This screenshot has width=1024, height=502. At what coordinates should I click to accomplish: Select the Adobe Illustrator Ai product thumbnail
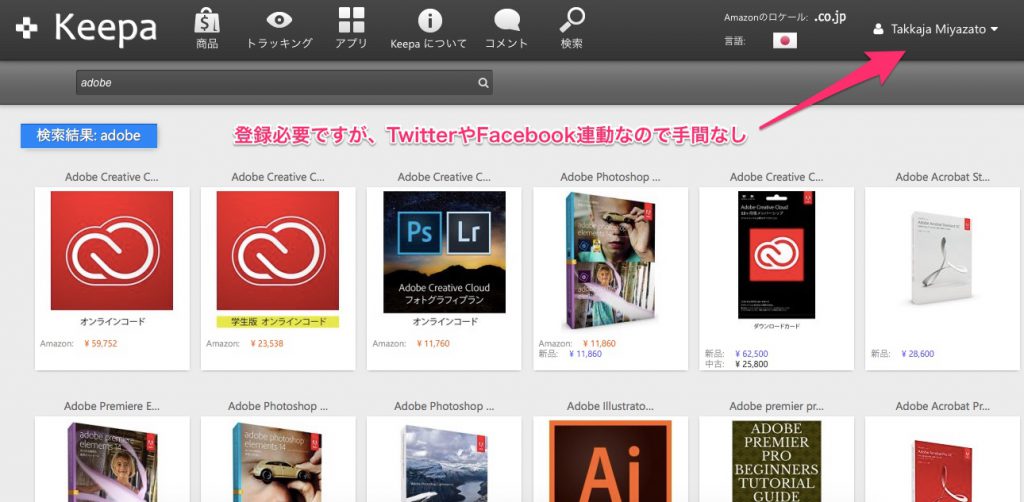pos(610,460)
